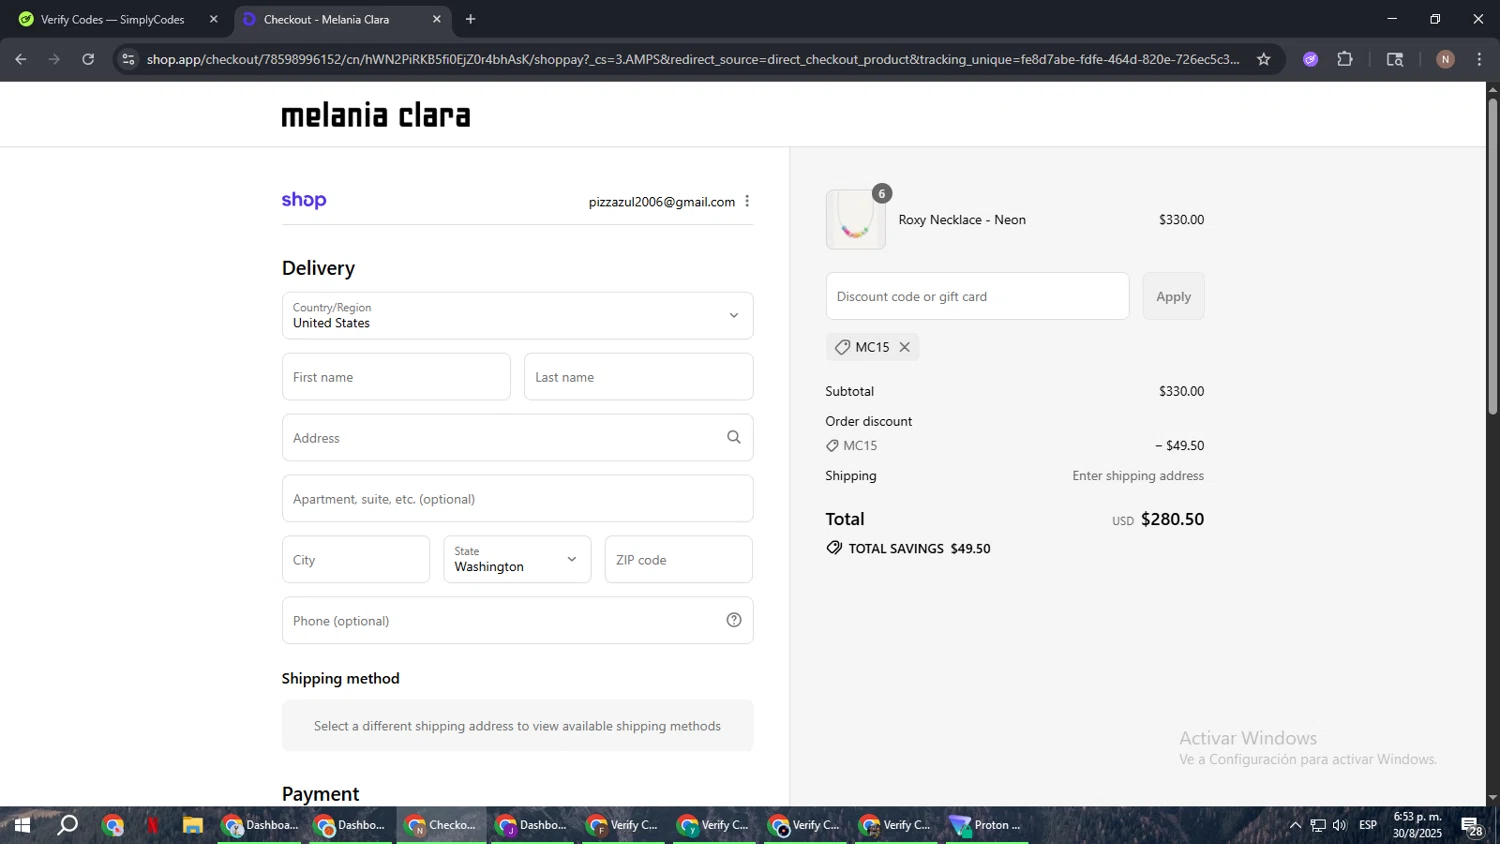Open the tab search icon in toolbar
This screenshot has width=1500, height=844.
point(1395,59)
